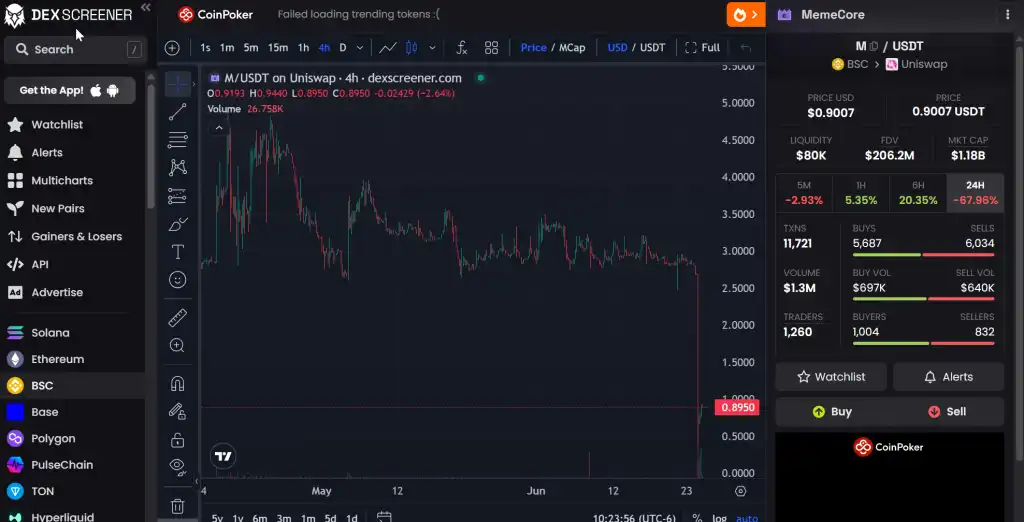
Task: Set chart interval to 15m
Action: (278, 48)
